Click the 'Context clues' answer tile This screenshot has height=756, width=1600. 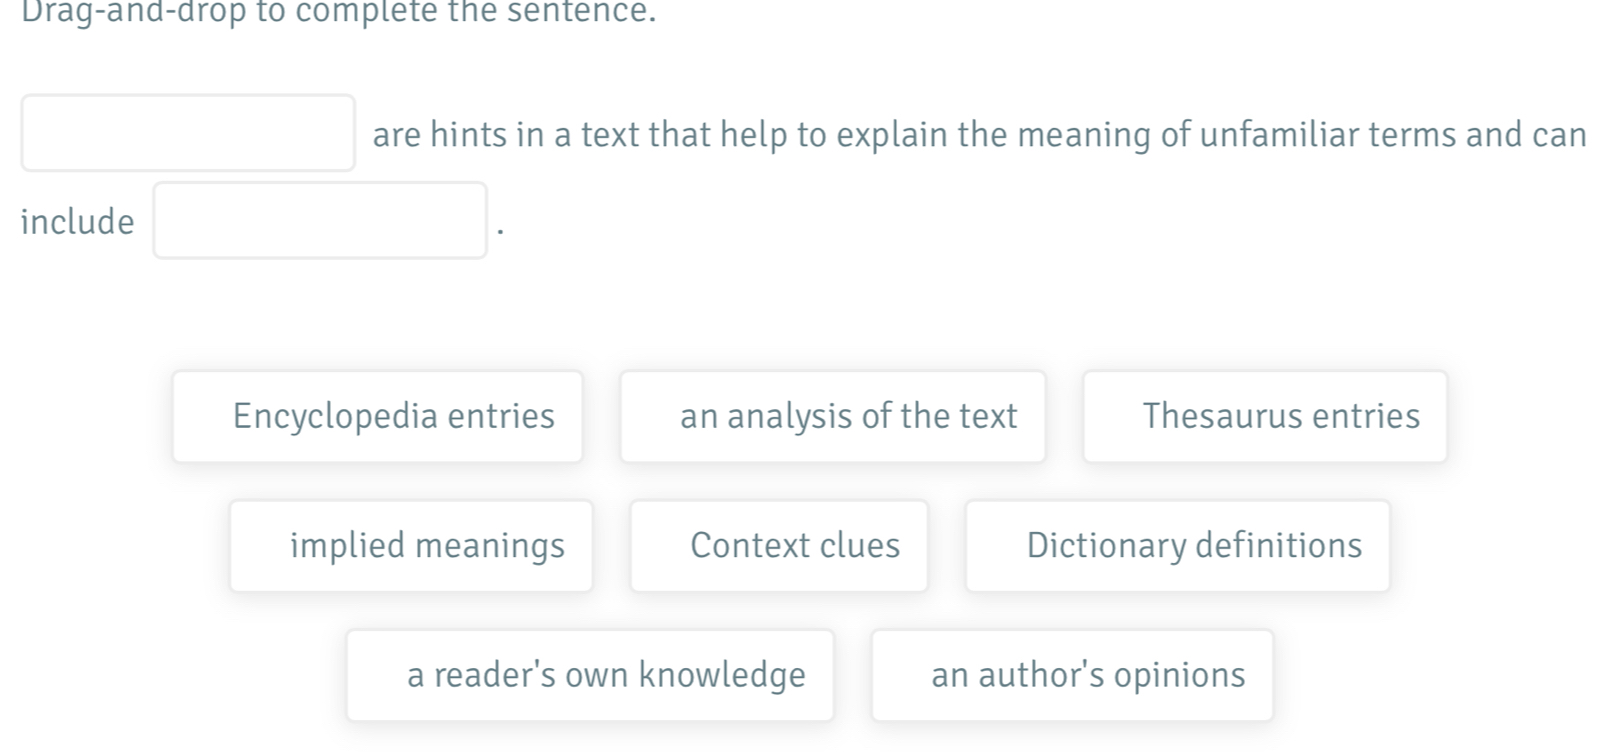coord(779,546)
